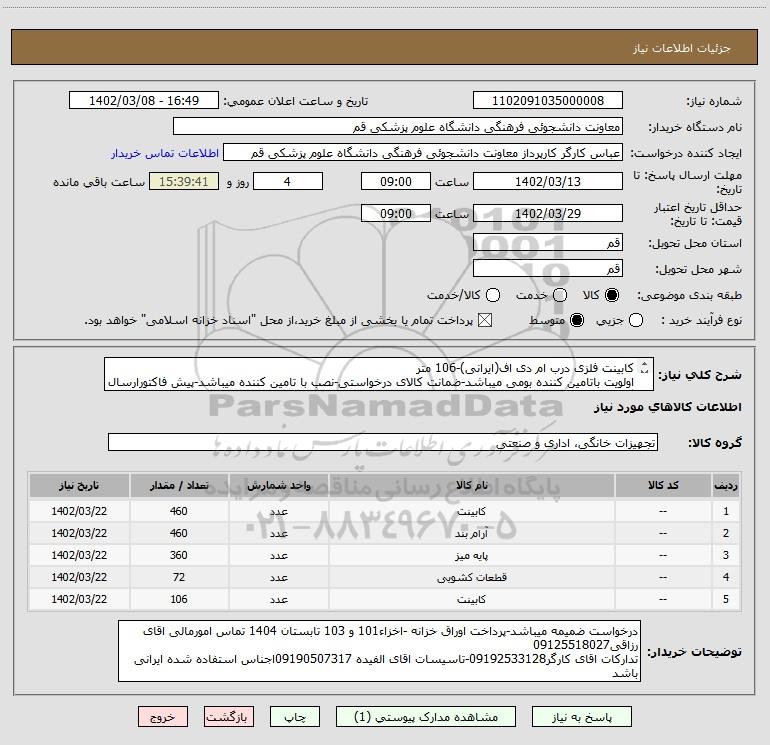Click the buyer description text area

point(379,651)
